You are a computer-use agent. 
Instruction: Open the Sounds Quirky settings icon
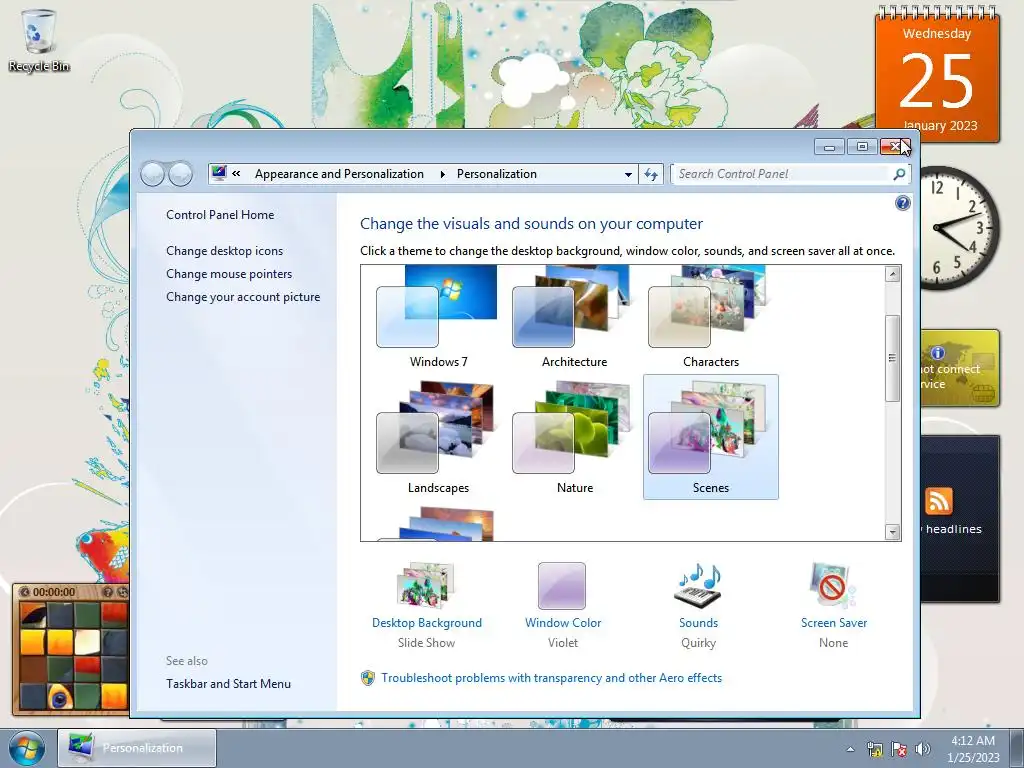click(x=698, y=586)
